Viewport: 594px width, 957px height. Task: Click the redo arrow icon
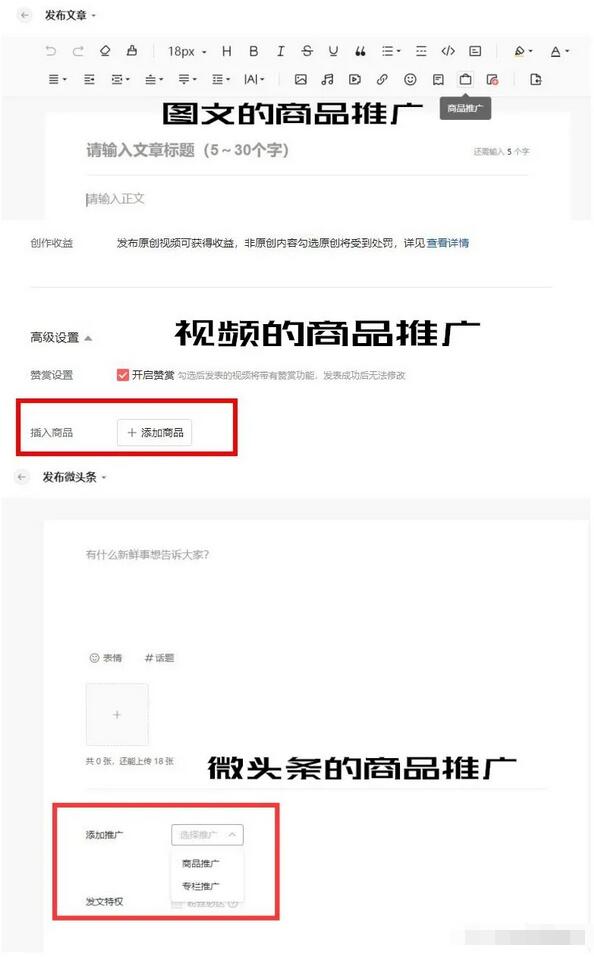tap(78, 51)
